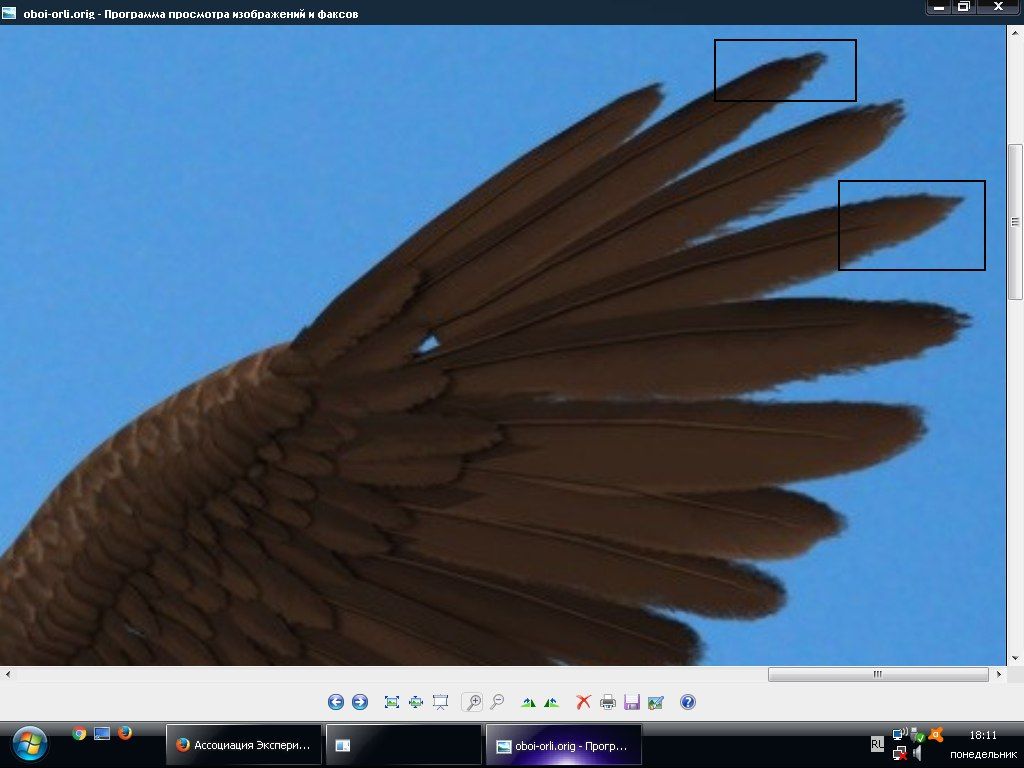Open the Windows Start menu
Image resolution: width=1024 pixels, height=768 pixels.
30,744
